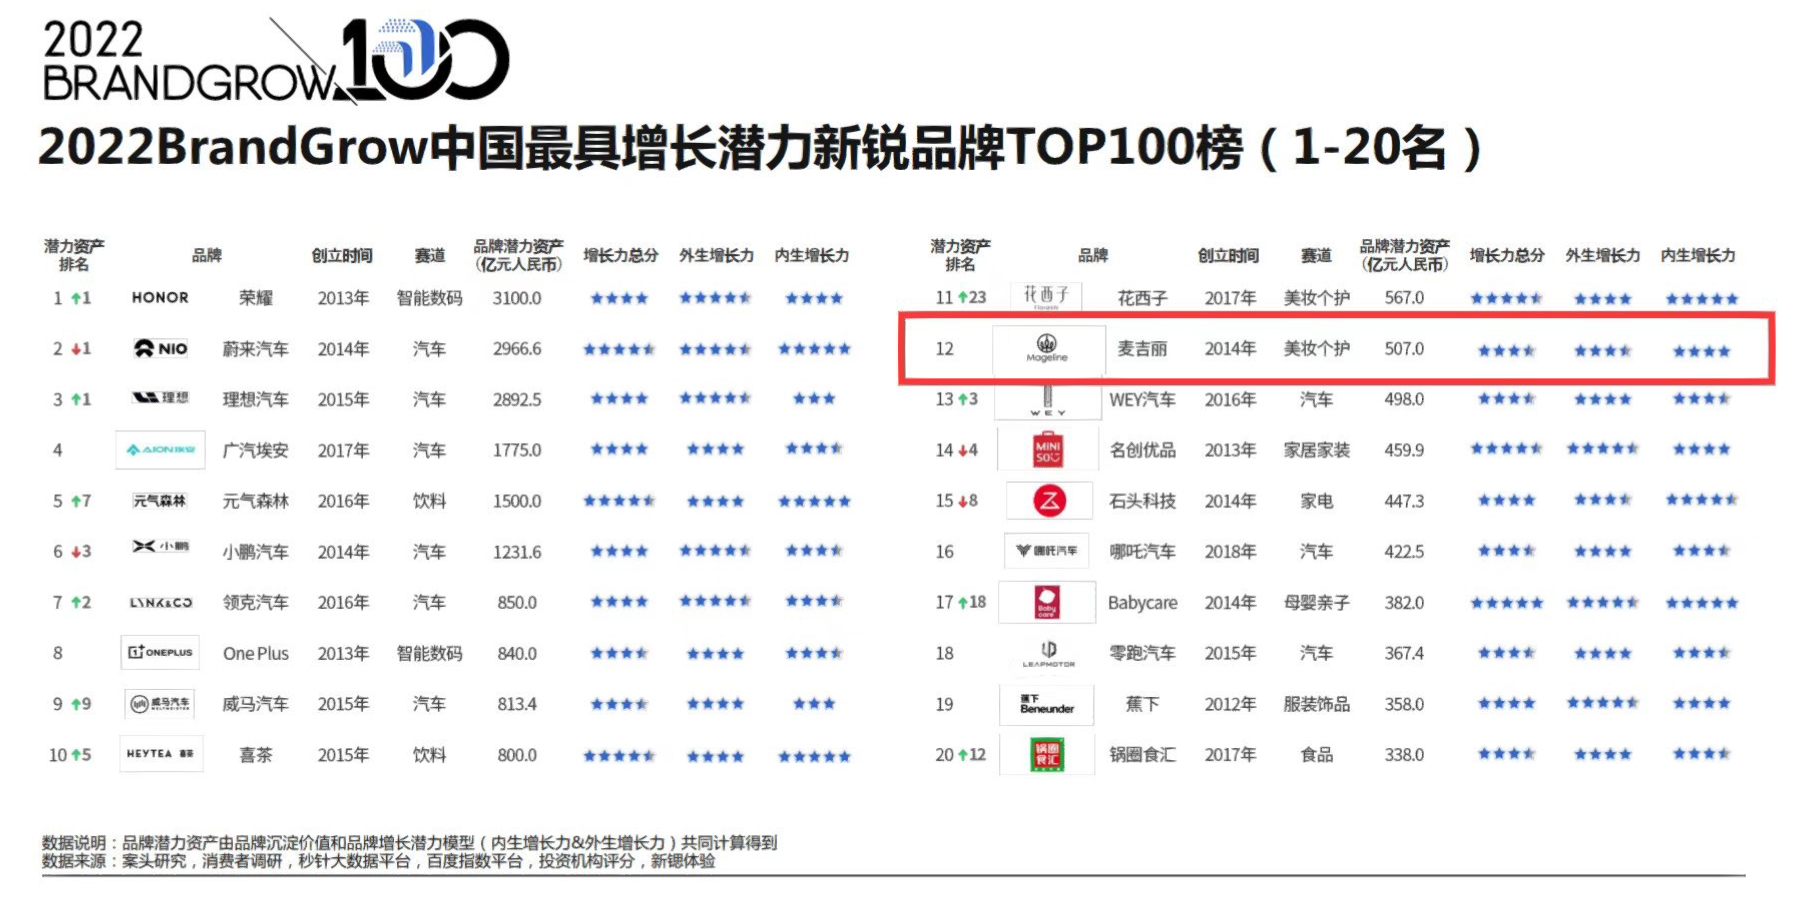This screenshot has height=907, width=1814.
Task: Click brand name 零跑汽车
Action: (1142, 653)
